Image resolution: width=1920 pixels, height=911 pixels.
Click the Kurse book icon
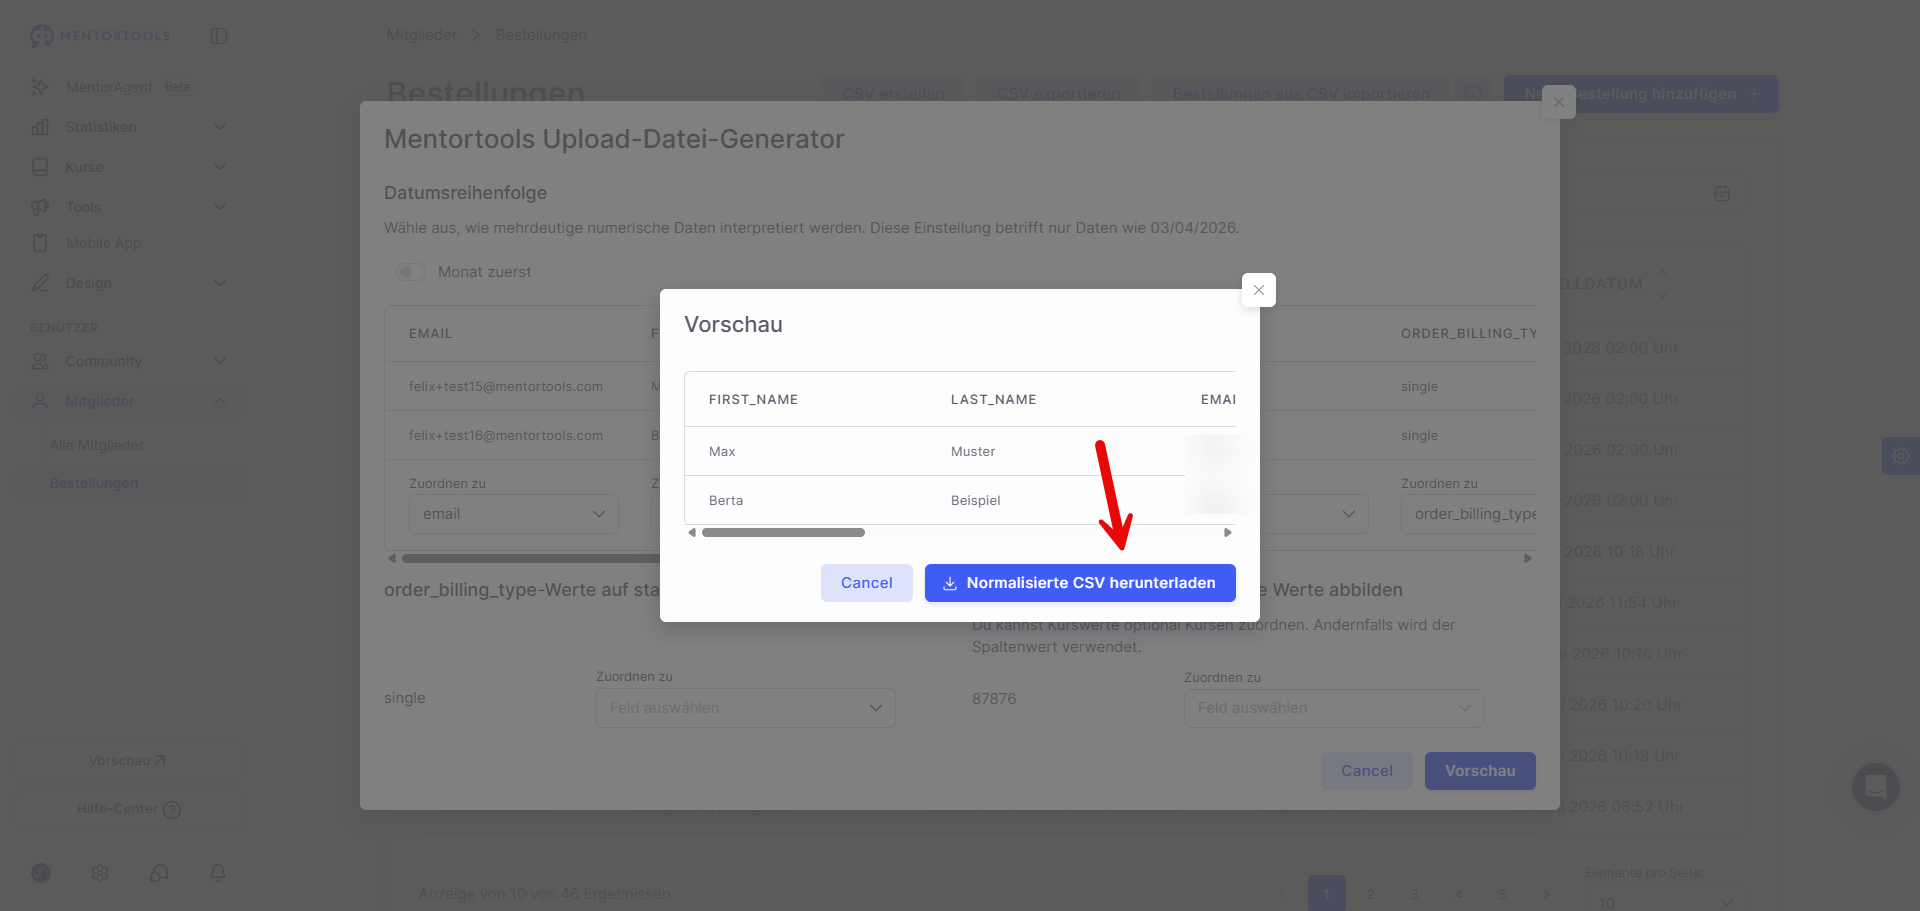(40, 167)
